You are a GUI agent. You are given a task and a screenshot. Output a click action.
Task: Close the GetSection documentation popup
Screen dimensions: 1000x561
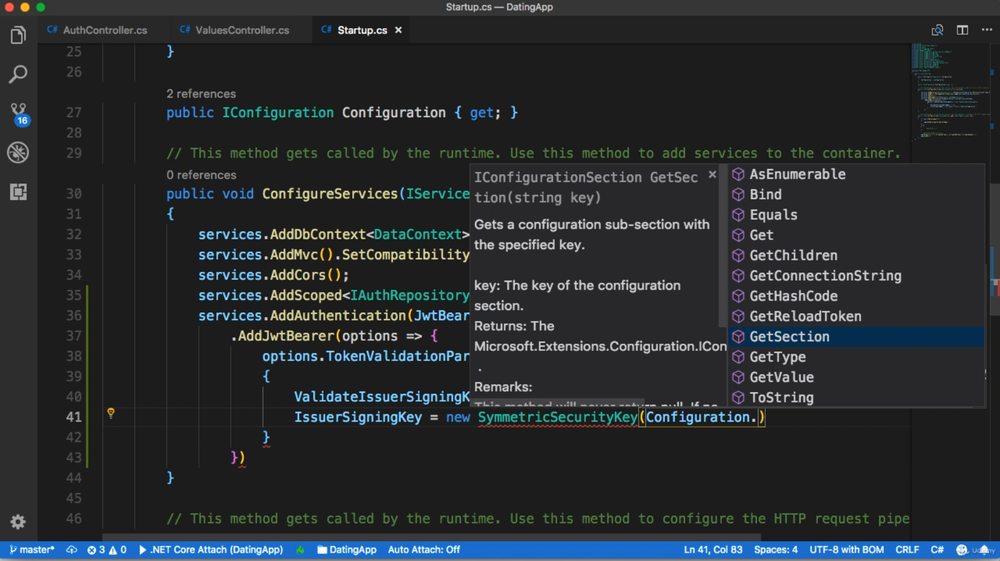click(712, 175)
